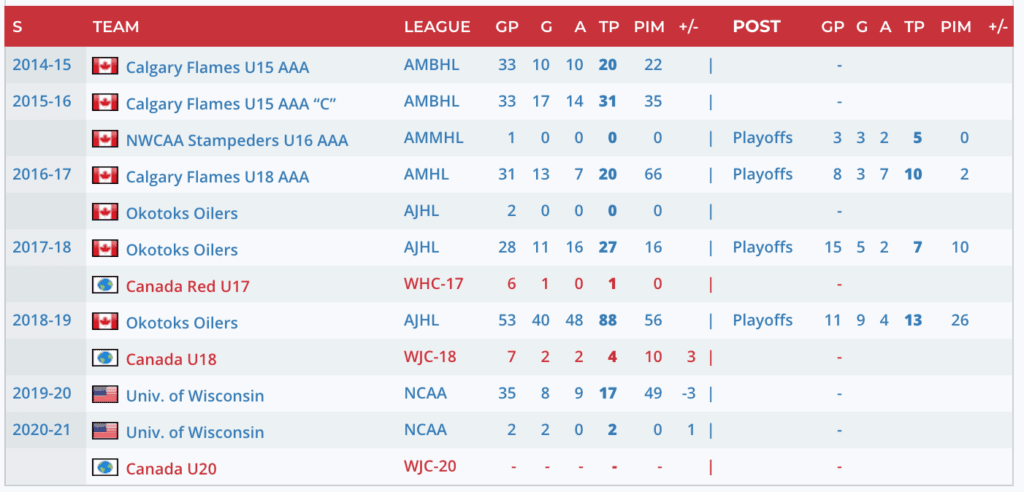This screenshot has height=492, width=1024.
Task: Click globe icon beside Canada Red U17
Action: [x=105, y=285]
